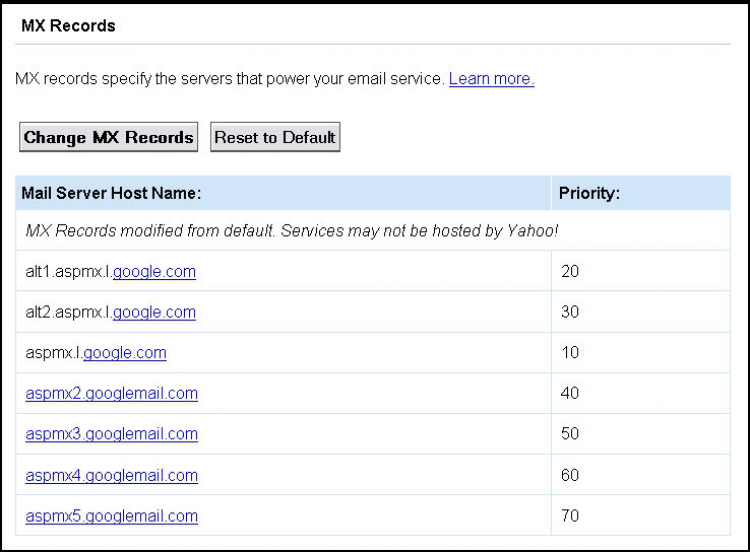This screenshot has width=750, height=552.
Task: Click the Reset to Default button
Action: pyautogui.click(x=275, y=137)
